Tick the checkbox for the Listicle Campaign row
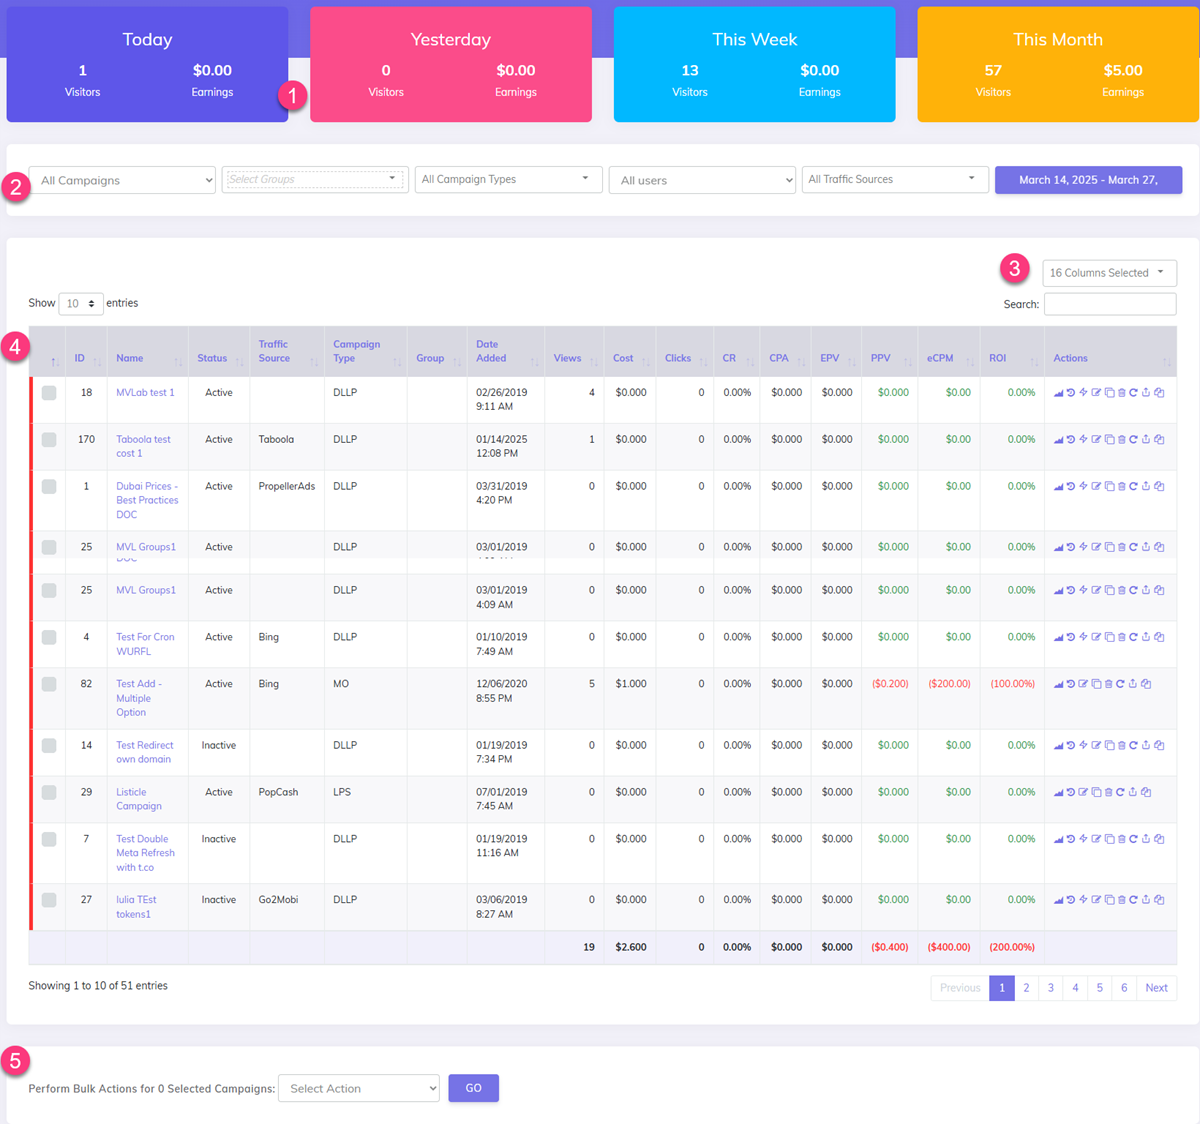1200x1124 pixels. click(x=47, y=790)
